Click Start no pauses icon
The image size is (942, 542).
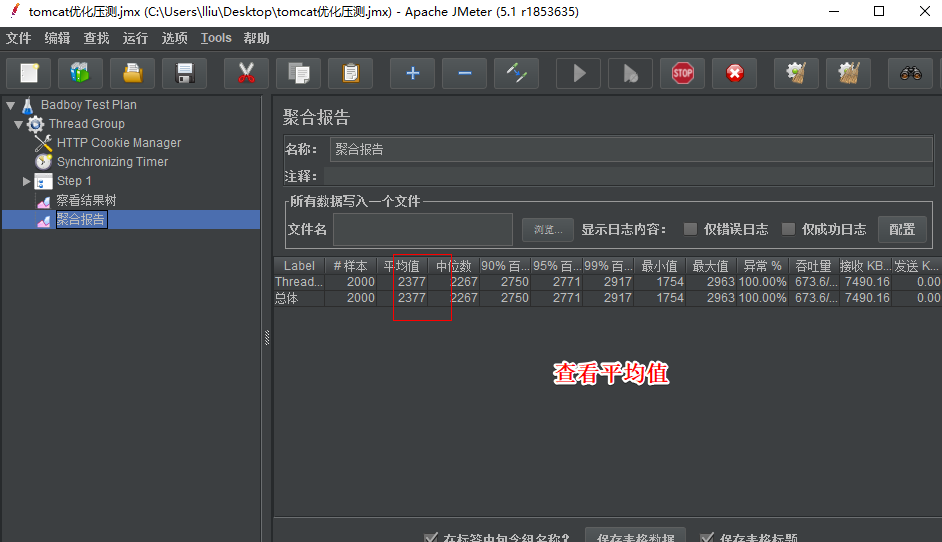[x=631, y=73]
